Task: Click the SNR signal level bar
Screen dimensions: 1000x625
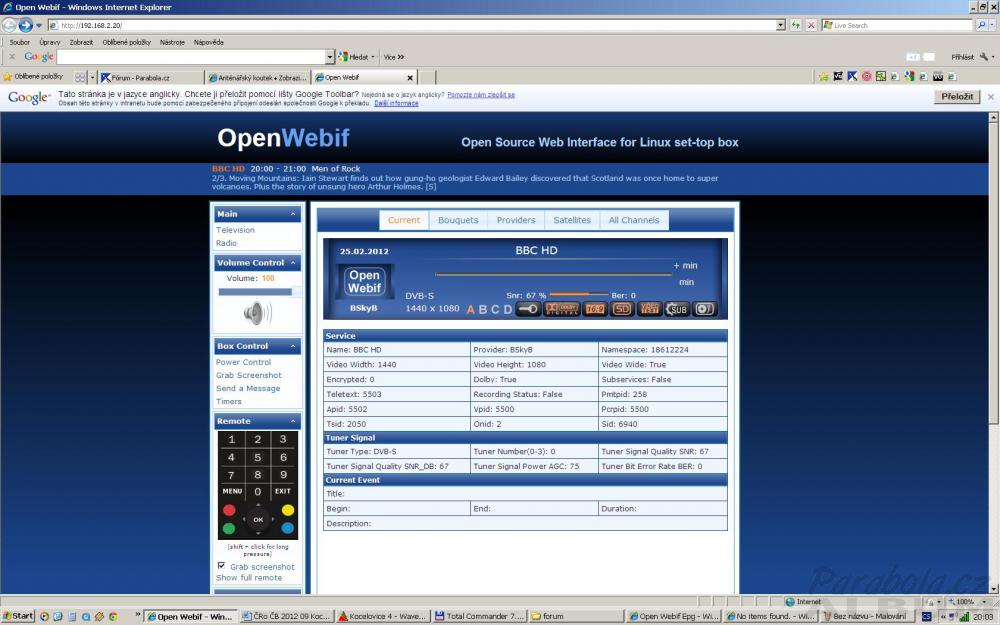Action: [578, 295]
